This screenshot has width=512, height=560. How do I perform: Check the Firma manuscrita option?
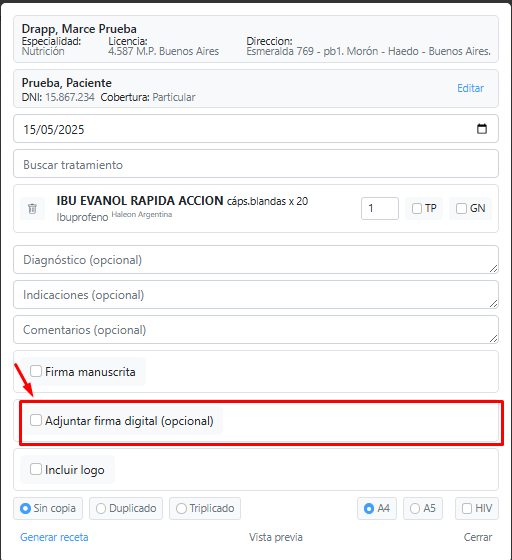coord(36,371)
